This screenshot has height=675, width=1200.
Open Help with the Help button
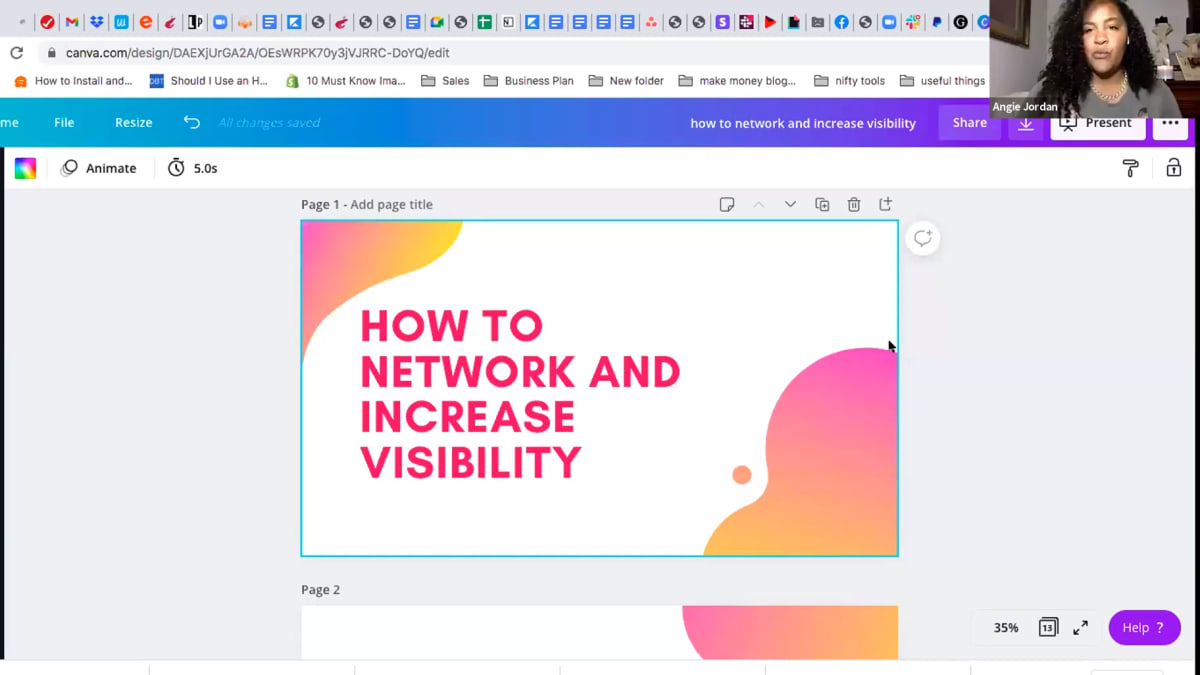[1144, 627]
